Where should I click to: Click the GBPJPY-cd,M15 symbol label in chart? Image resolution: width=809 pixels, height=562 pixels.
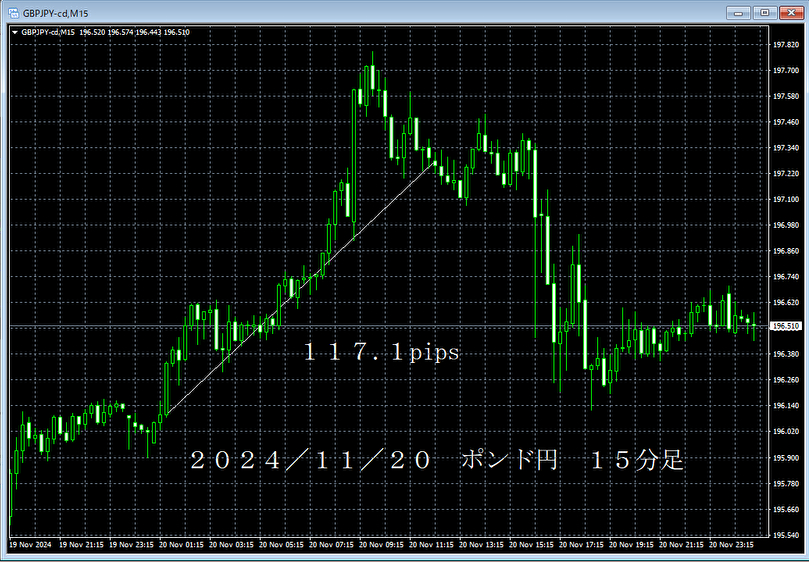(x=48, y=33)
